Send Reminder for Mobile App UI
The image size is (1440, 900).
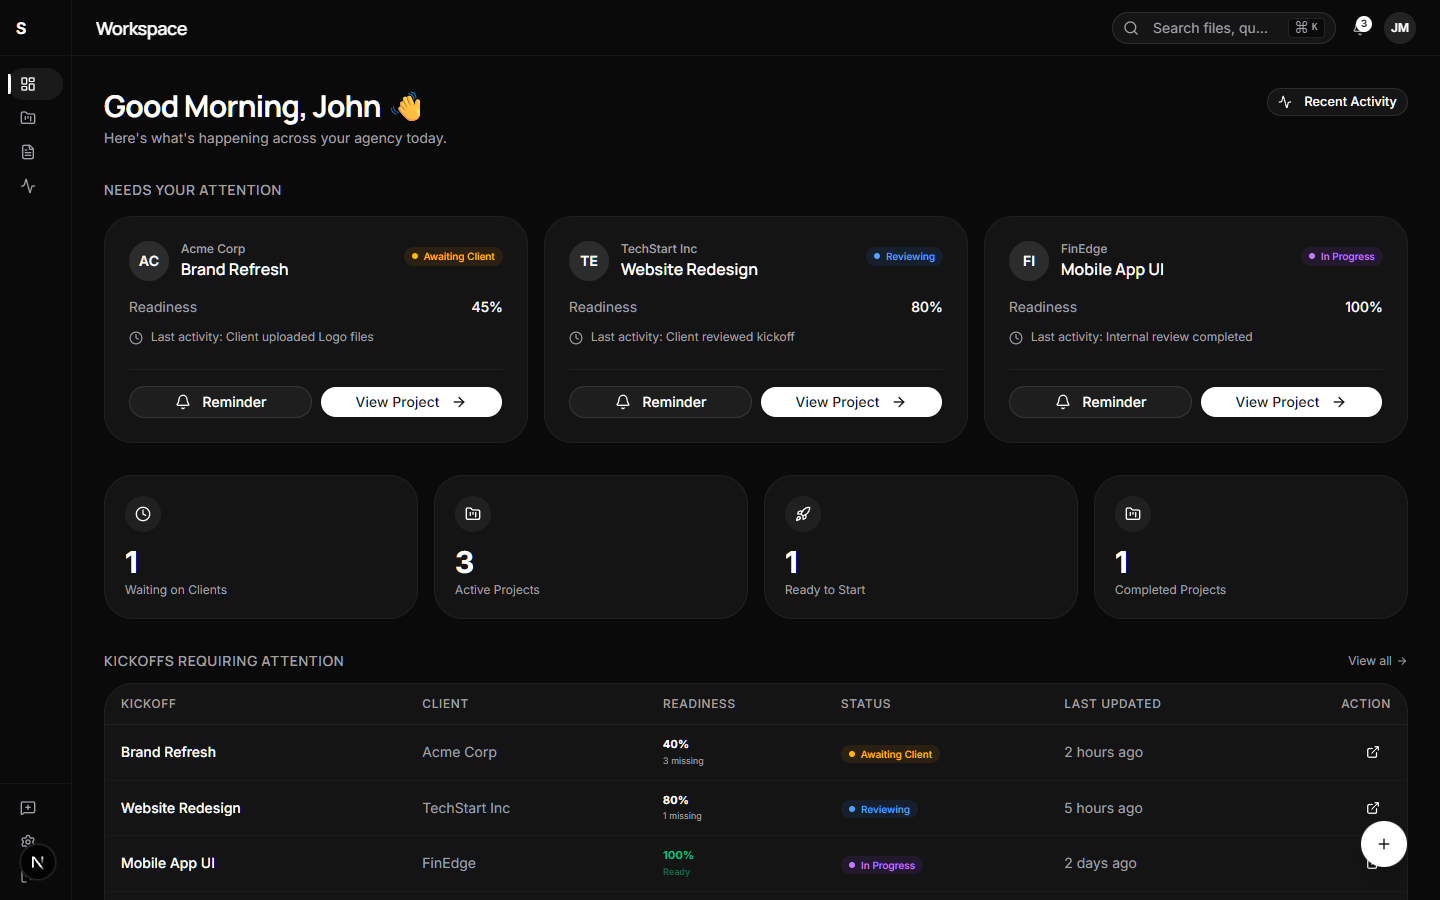[x=1100, y=402]
